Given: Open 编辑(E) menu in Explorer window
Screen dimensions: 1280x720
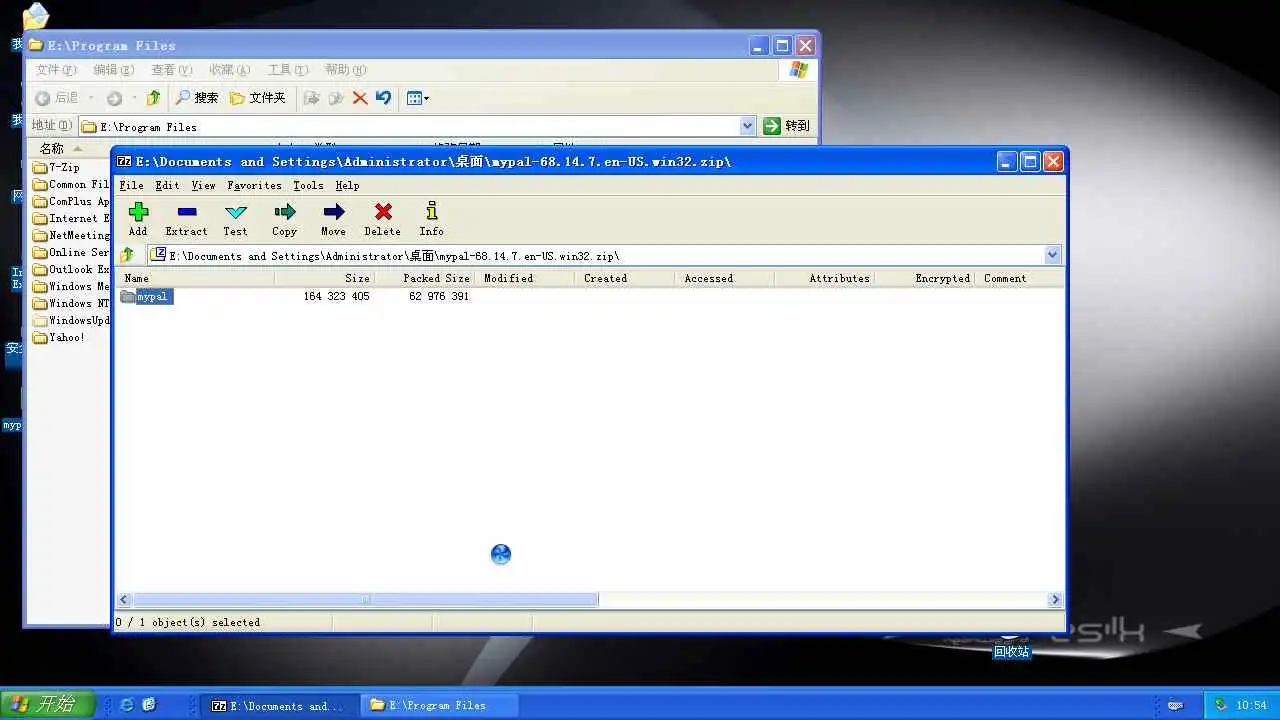Looking at the screenshot, I should pos(113,70).
